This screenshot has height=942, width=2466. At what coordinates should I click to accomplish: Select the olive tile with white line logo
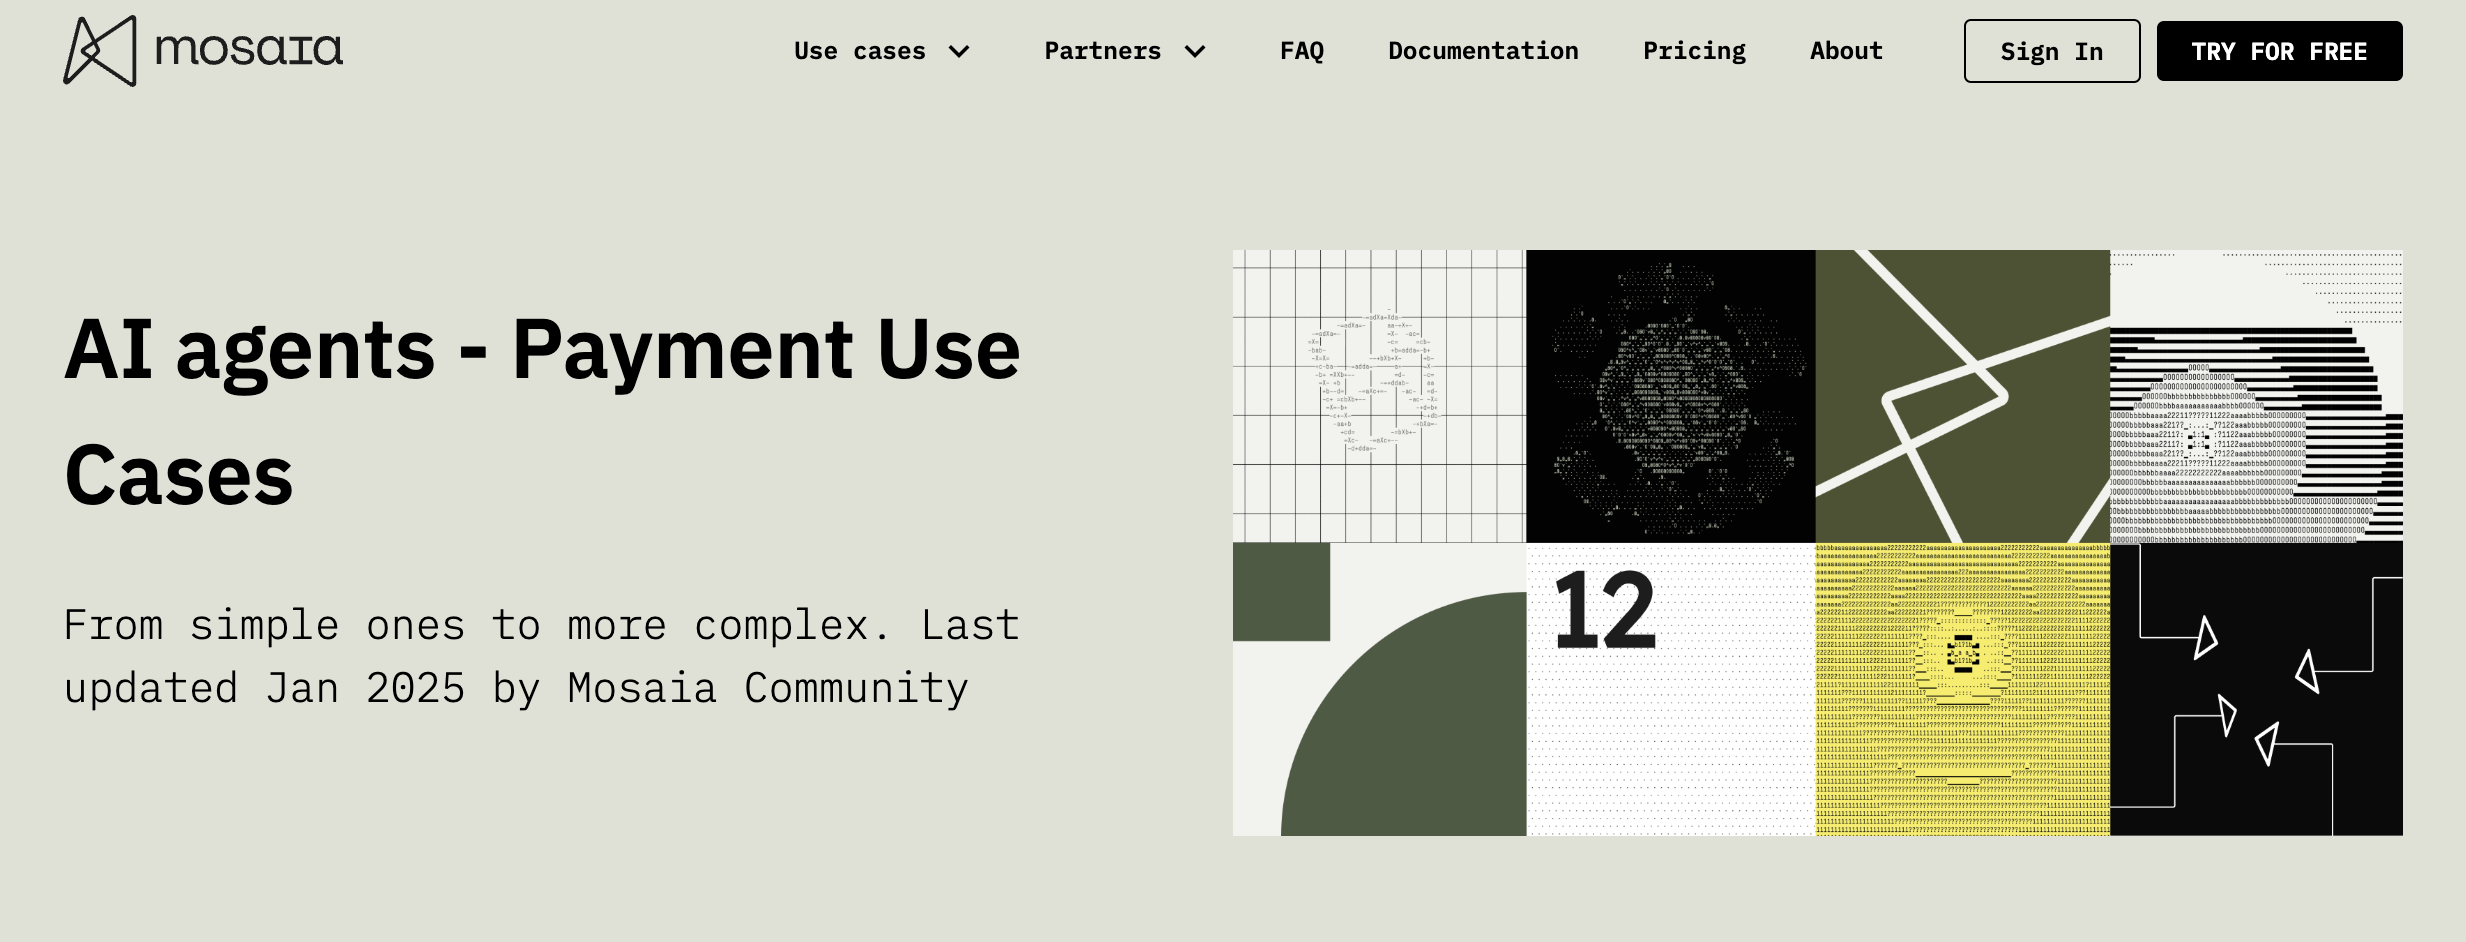[1962, 396]
